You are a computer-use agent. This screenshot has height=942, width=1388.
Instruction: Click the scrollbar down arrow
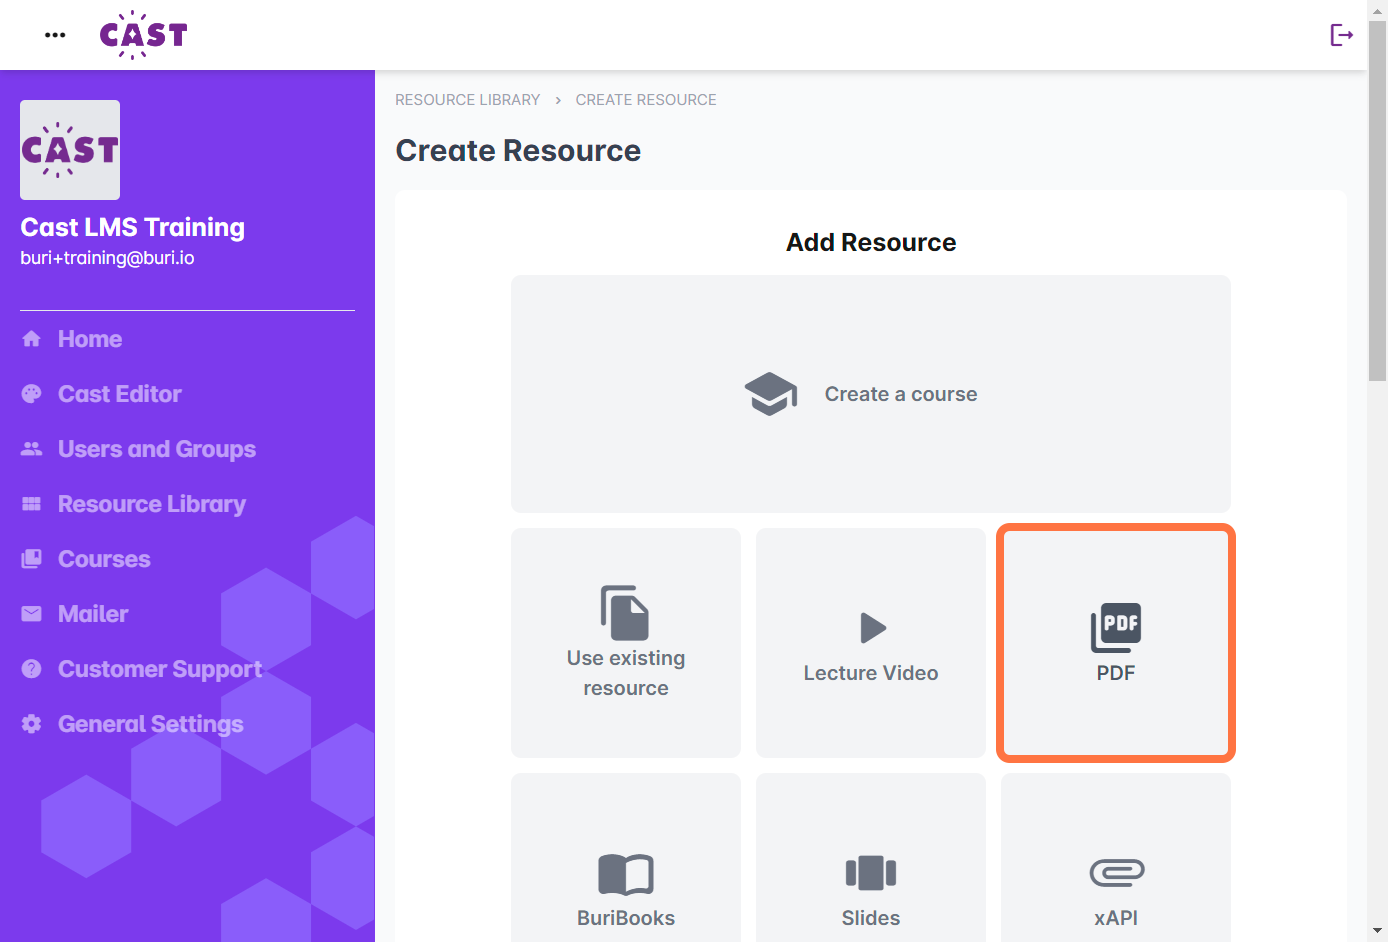1377,931
